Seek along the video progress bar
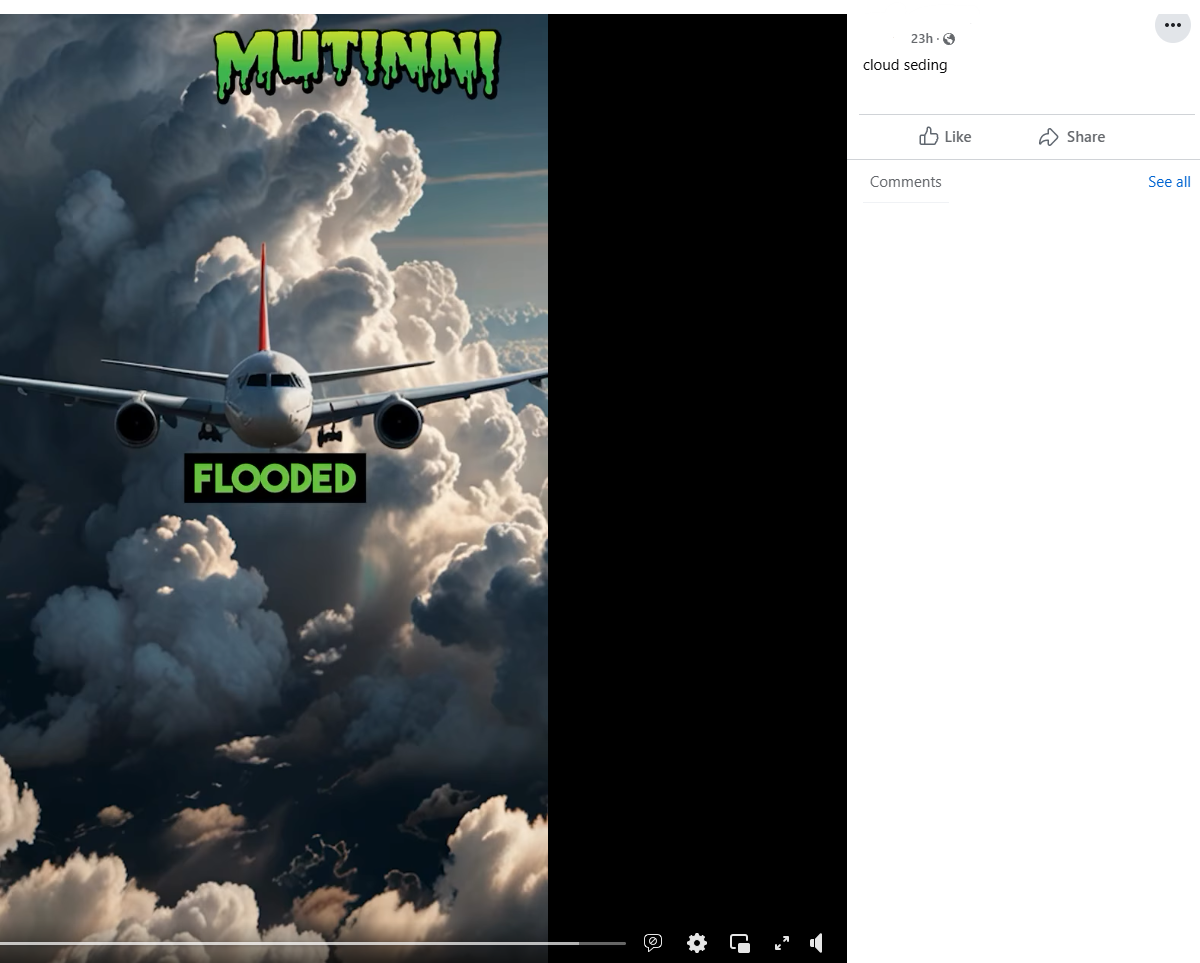1200x963 pixels. (x=313, y=943)
